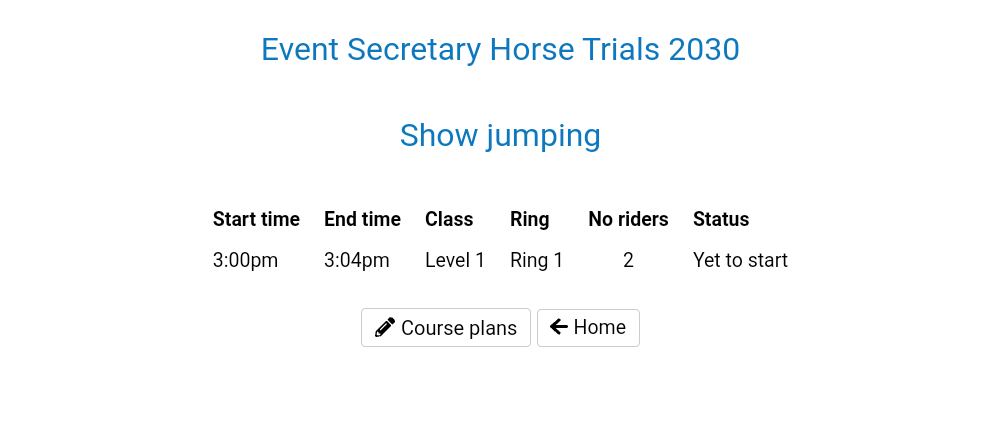Select the 3:04pm end time cell

point(357,261)
